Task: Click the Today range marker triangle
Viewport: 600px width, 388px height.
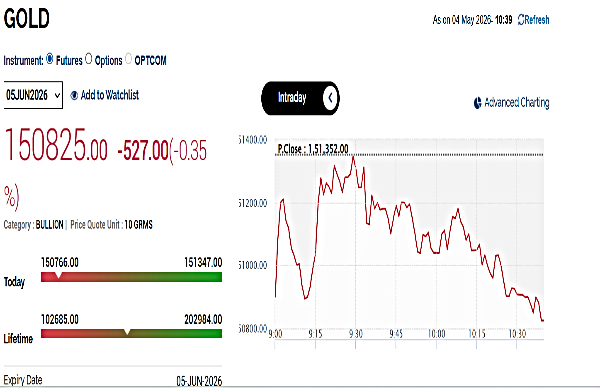Action: point(58,275)
